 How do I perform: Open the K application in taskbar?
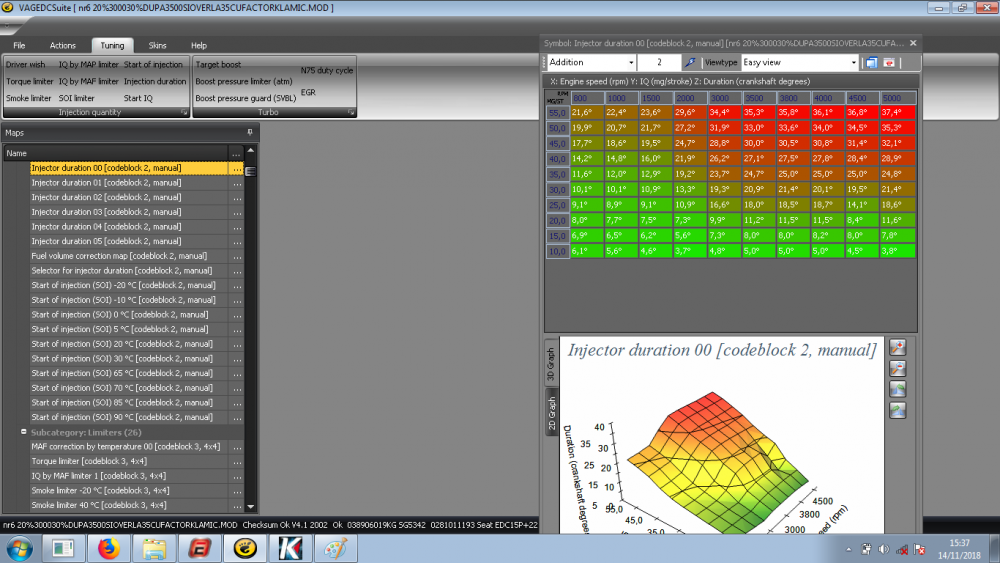coord(290,548)
